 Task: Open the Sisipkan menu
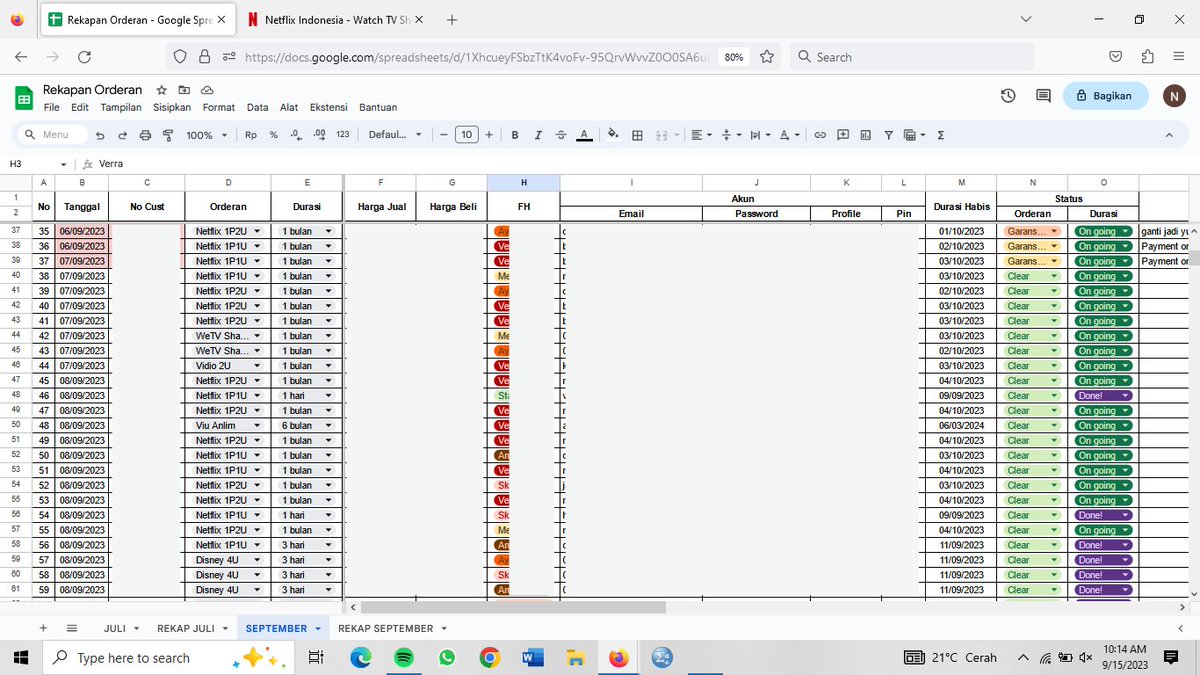point(172,107)
